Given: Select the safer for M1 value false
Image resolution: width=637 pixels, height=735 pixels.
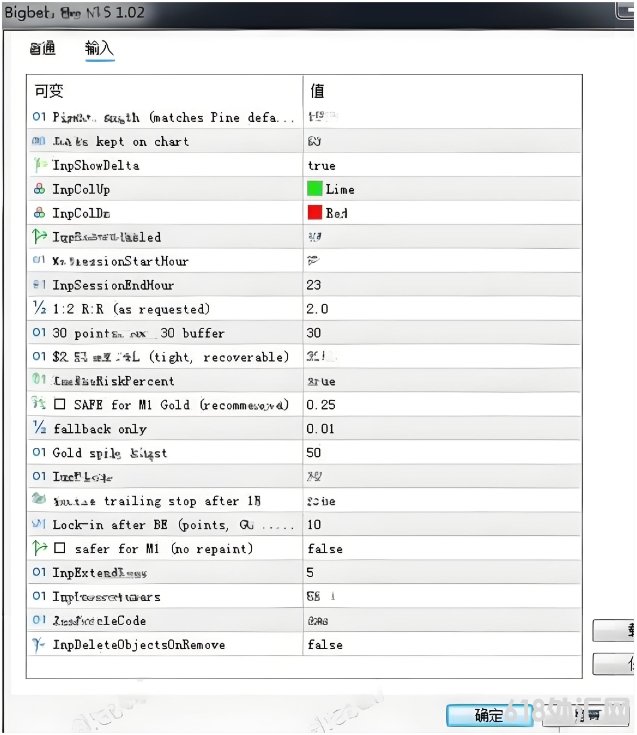Looking at the screenshot, I should 325,549.
